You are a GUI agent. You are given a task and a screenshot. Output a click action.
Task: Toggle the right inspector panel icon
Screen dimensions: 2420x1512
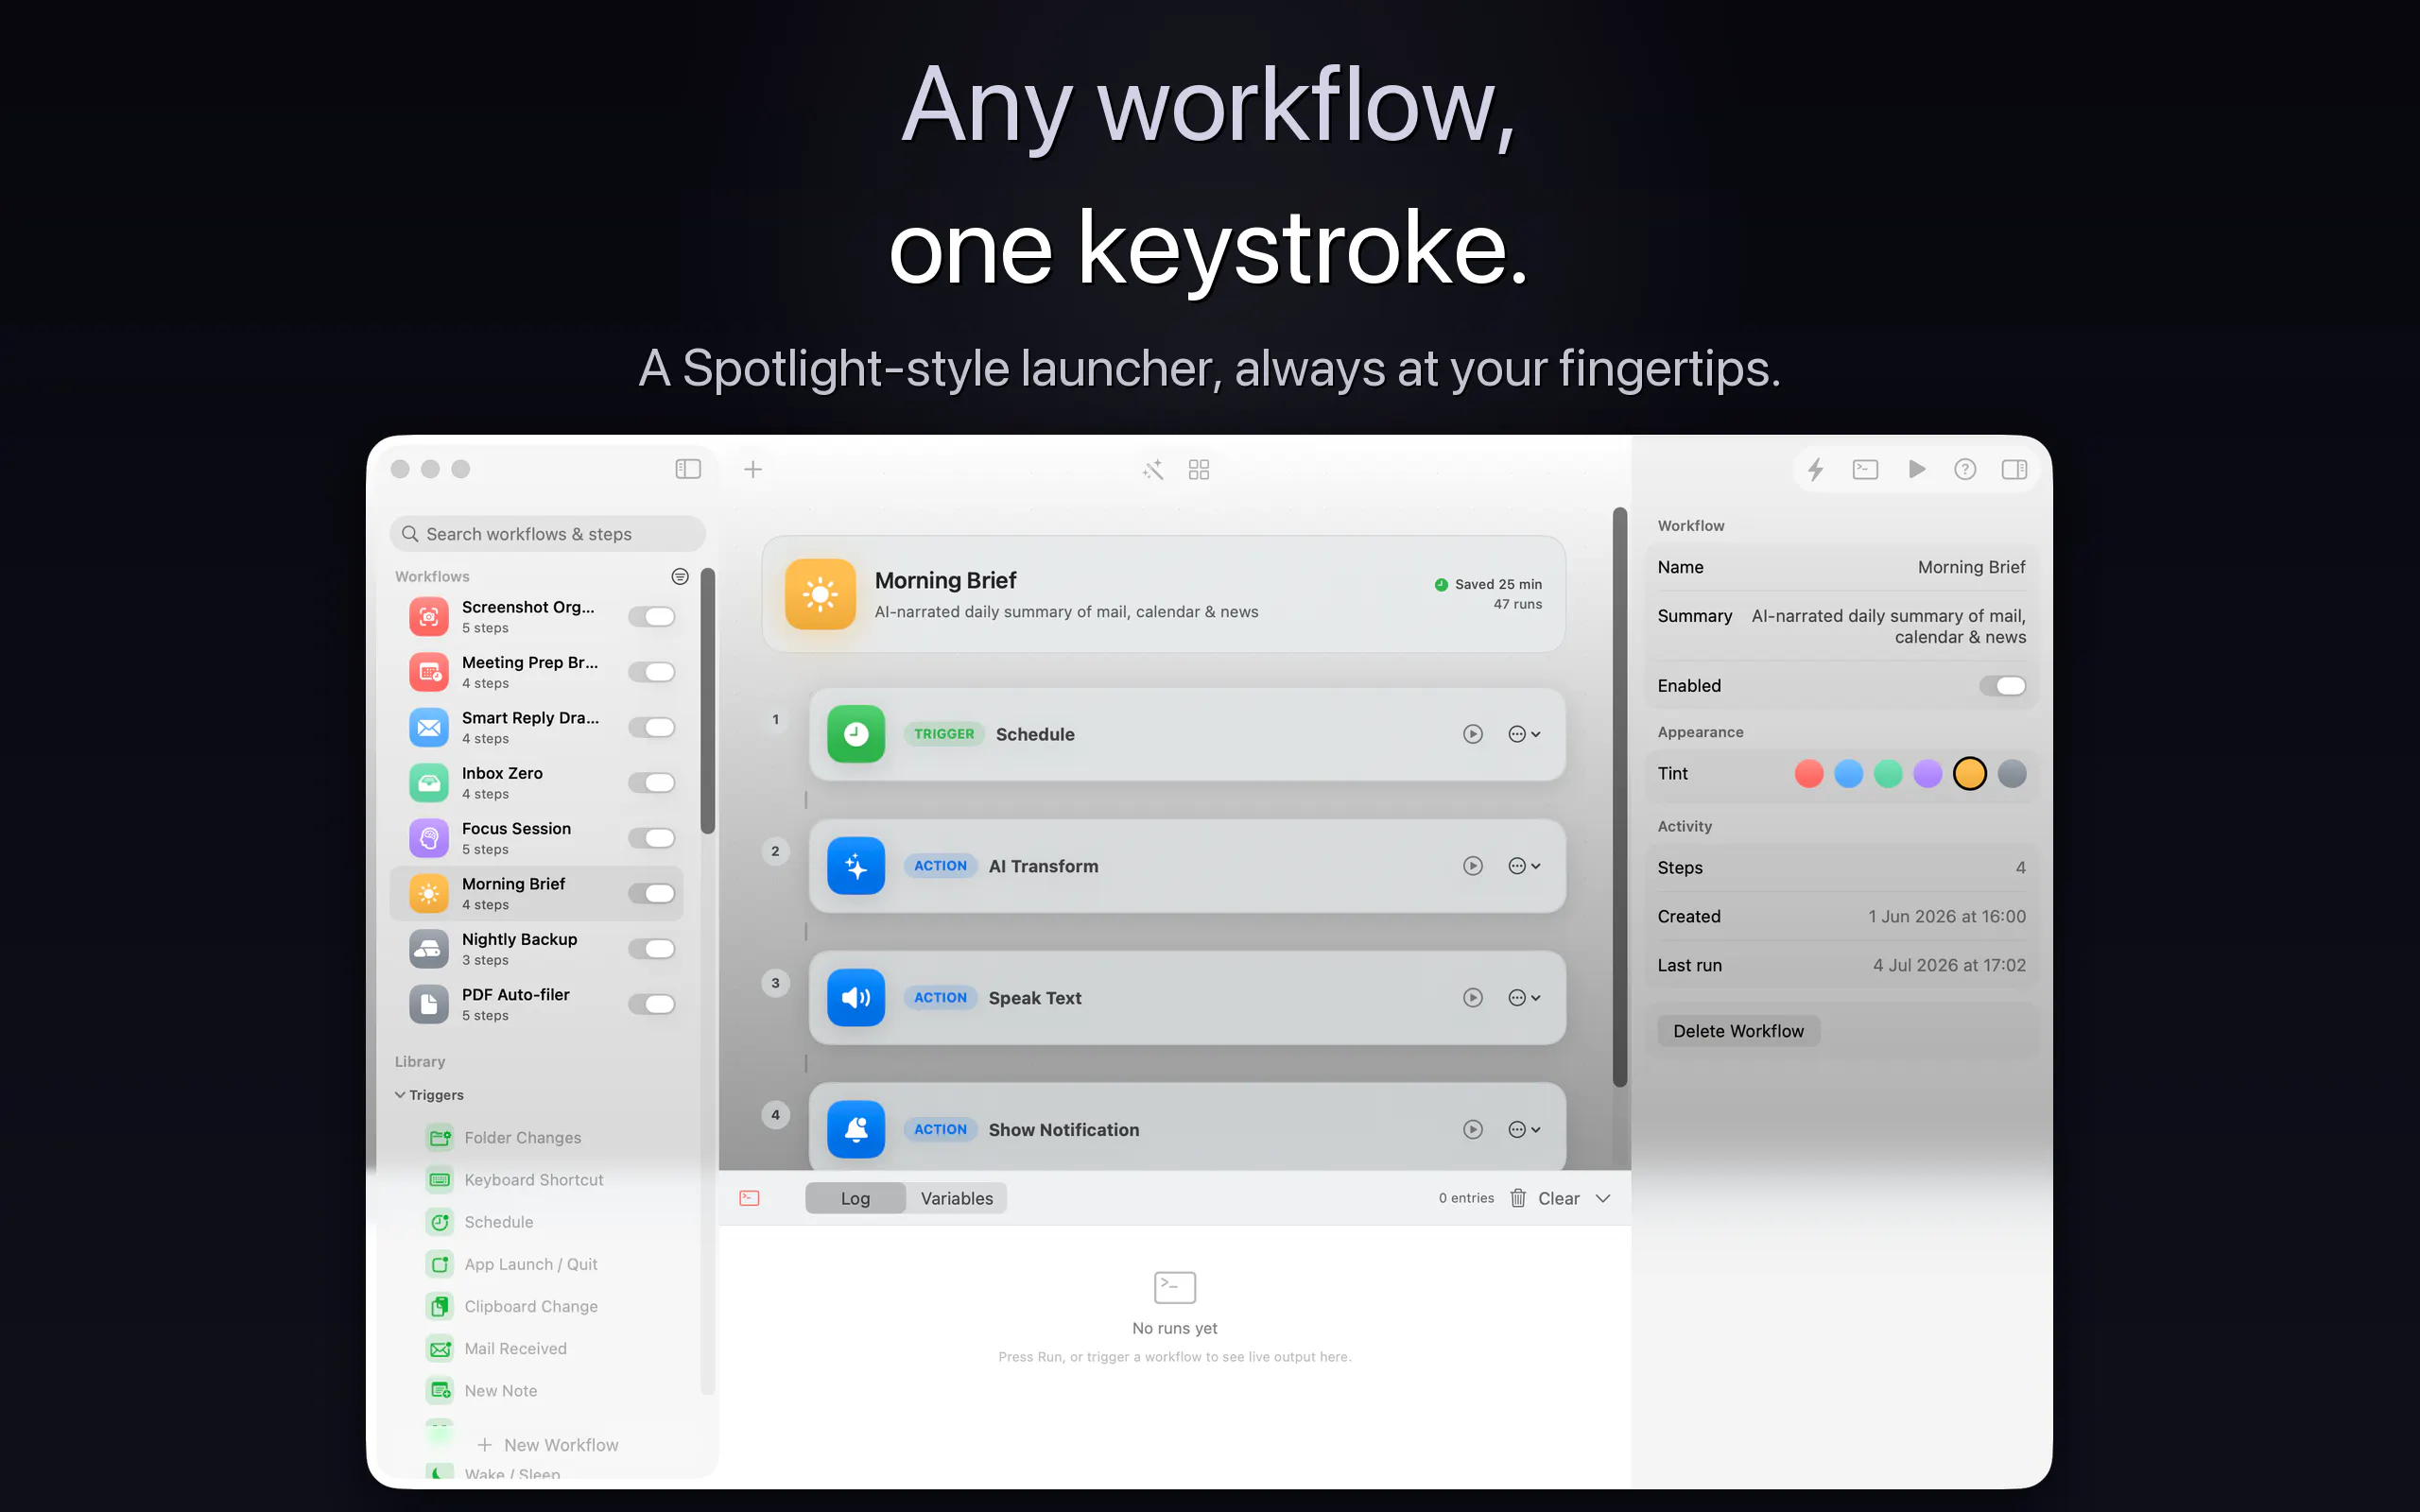coord(2014,469)
